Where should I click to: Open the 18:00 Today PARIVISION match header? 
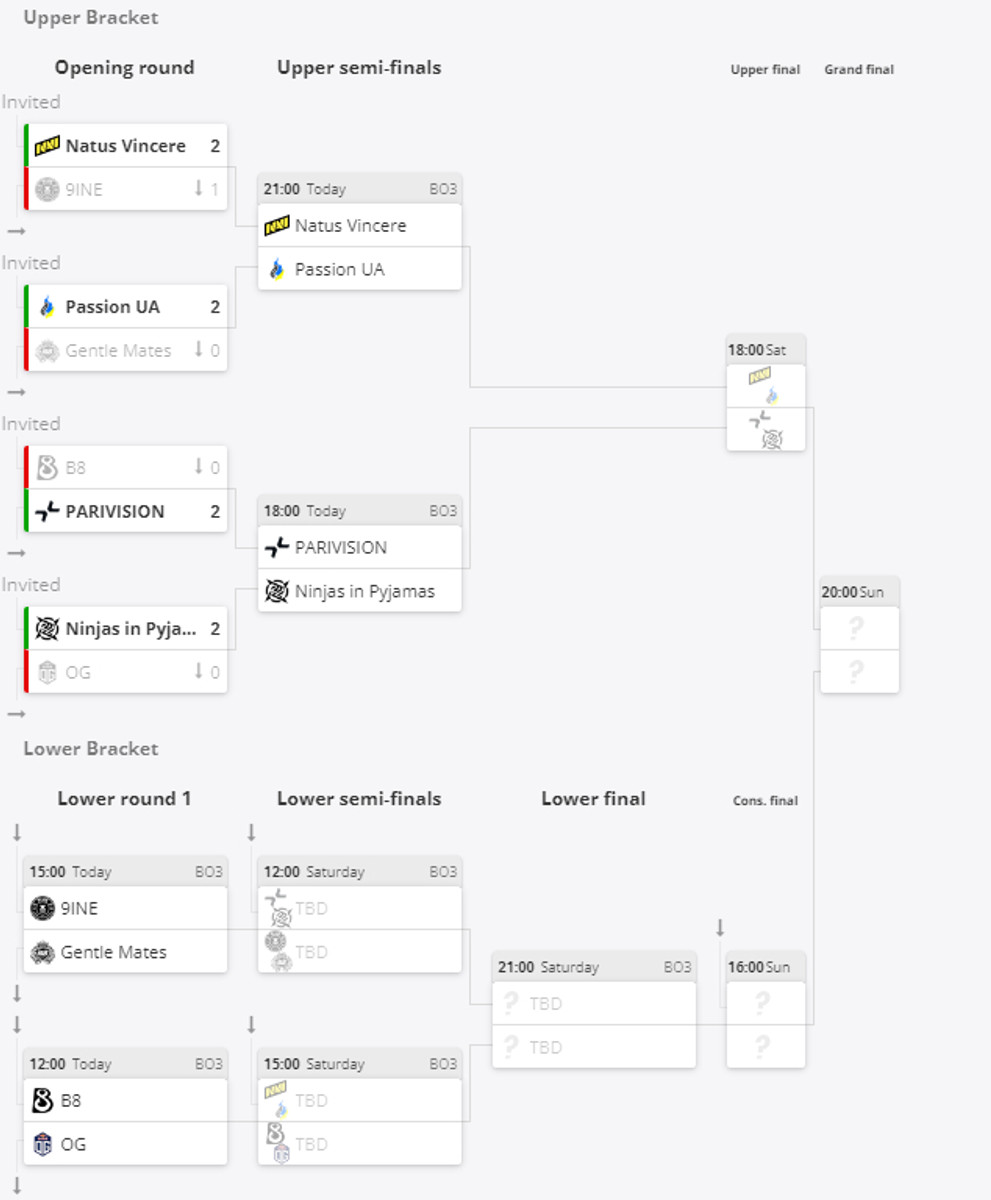point(360,511)
